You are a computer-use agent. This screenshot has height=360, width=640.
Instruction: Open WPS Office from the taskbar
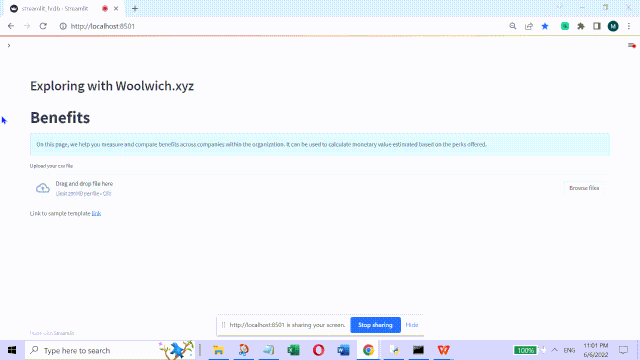point(443,350)
